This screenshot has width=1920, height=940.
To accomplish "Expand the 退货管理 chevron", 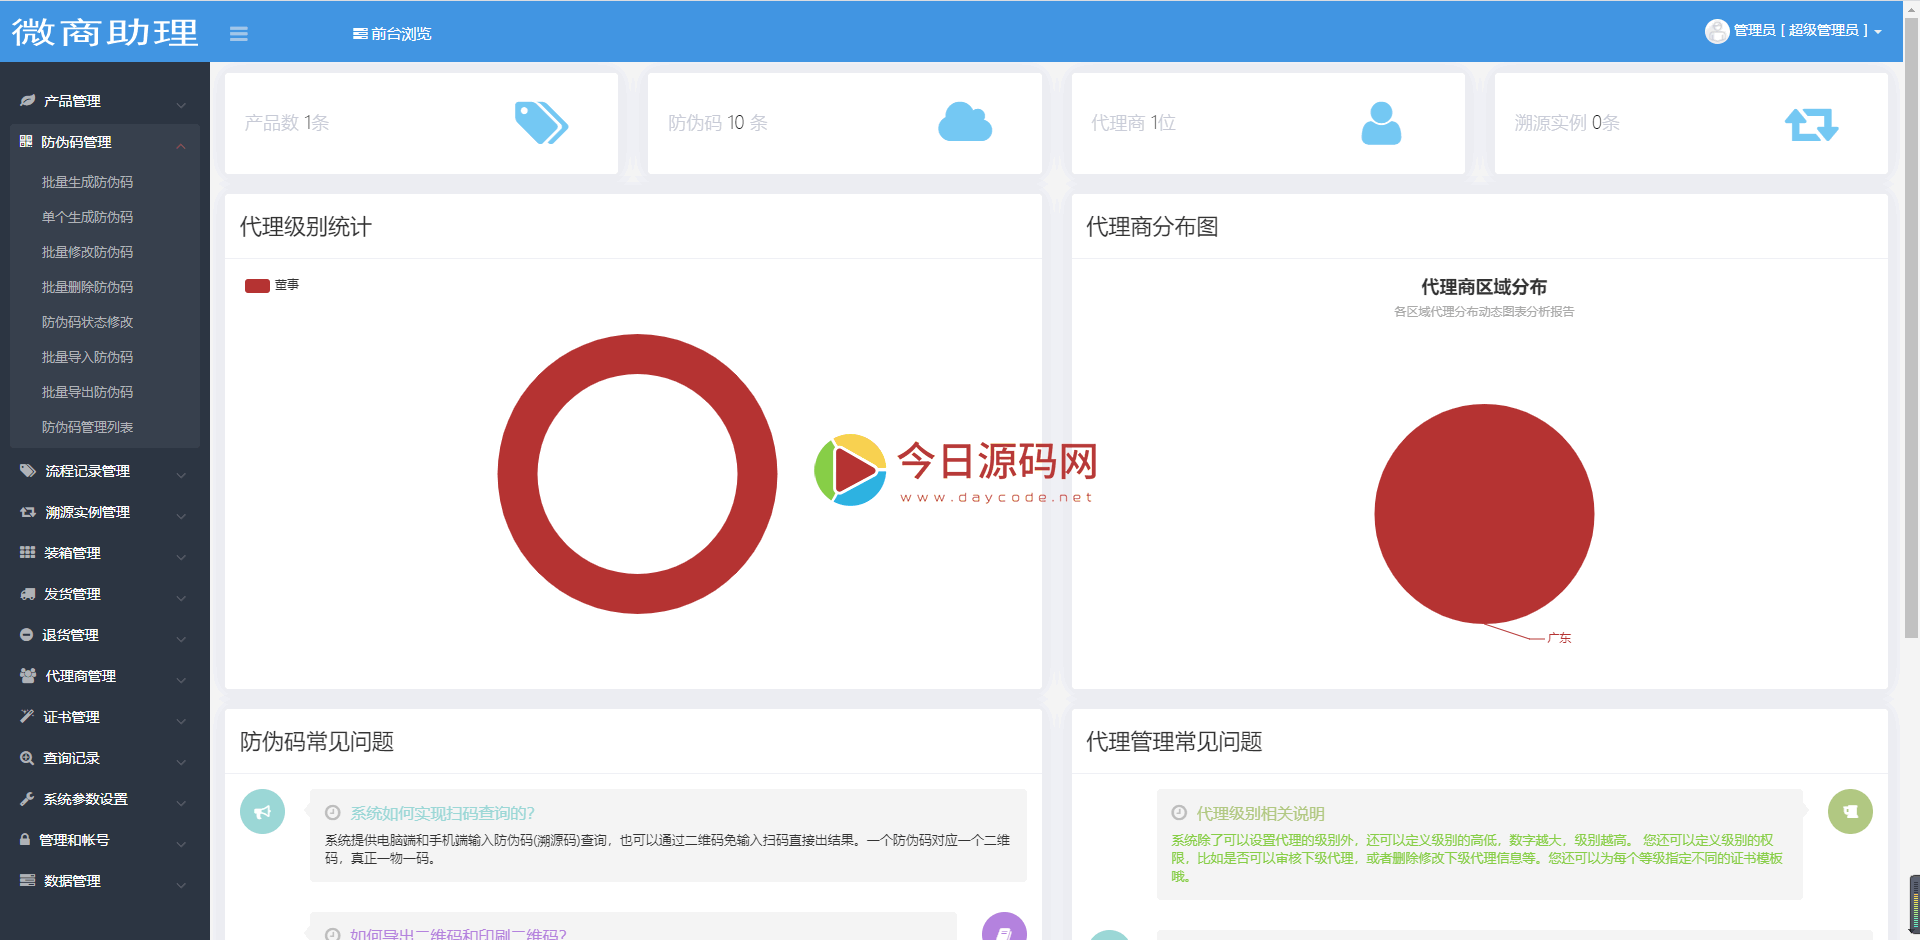I will (181, 639).
